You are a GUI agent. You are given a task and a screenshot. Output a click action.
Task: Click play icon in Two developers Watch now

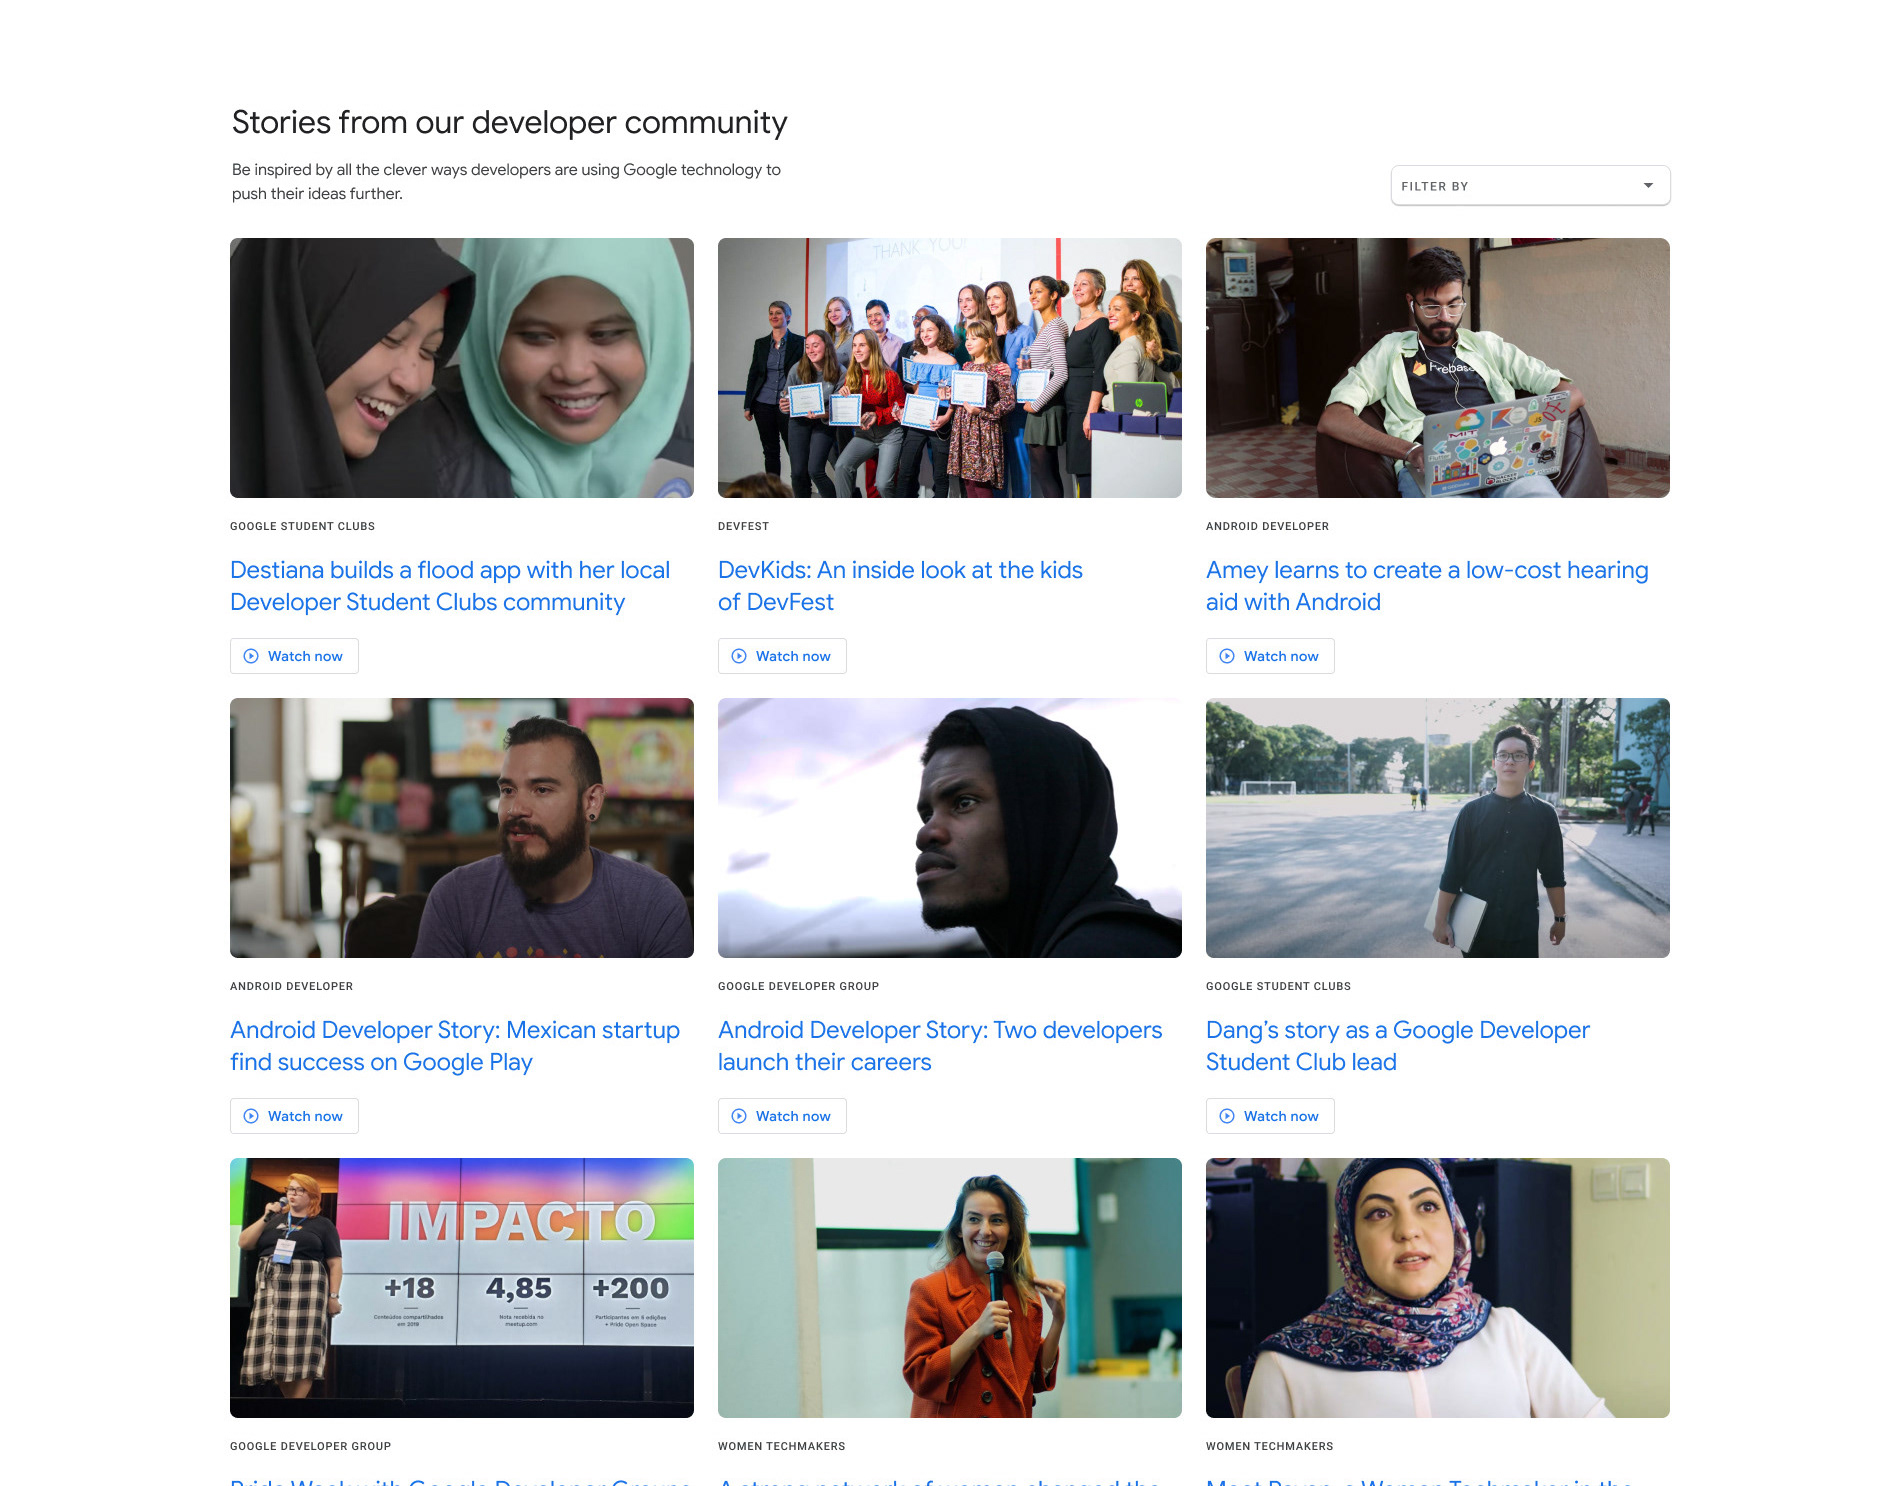click(739, 1116)
